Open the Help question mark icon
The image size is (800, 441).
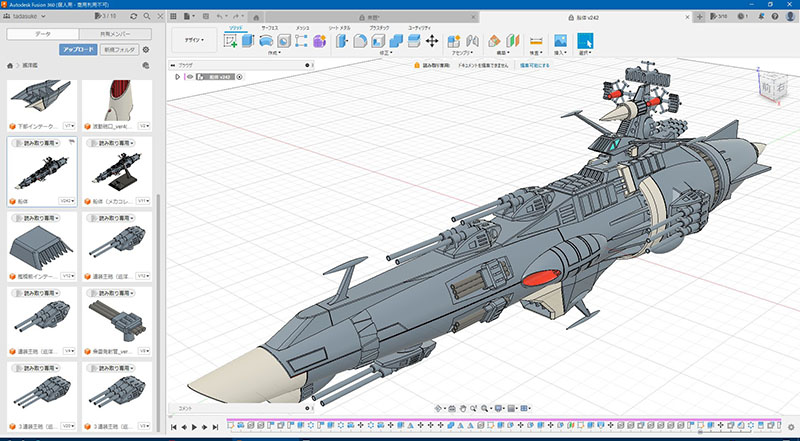[x=775, y=16]
